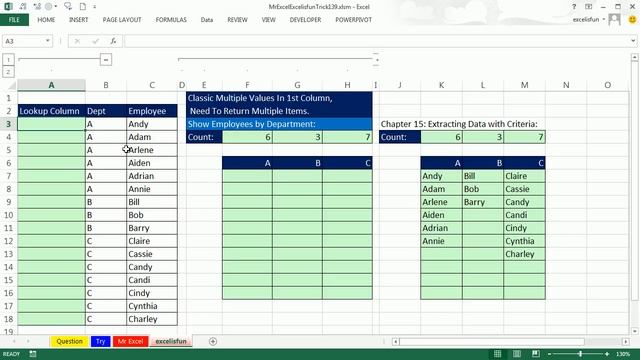Open the excelisfun account dropdown
This screenshot has height=360, width=640.
coord(588,19)
